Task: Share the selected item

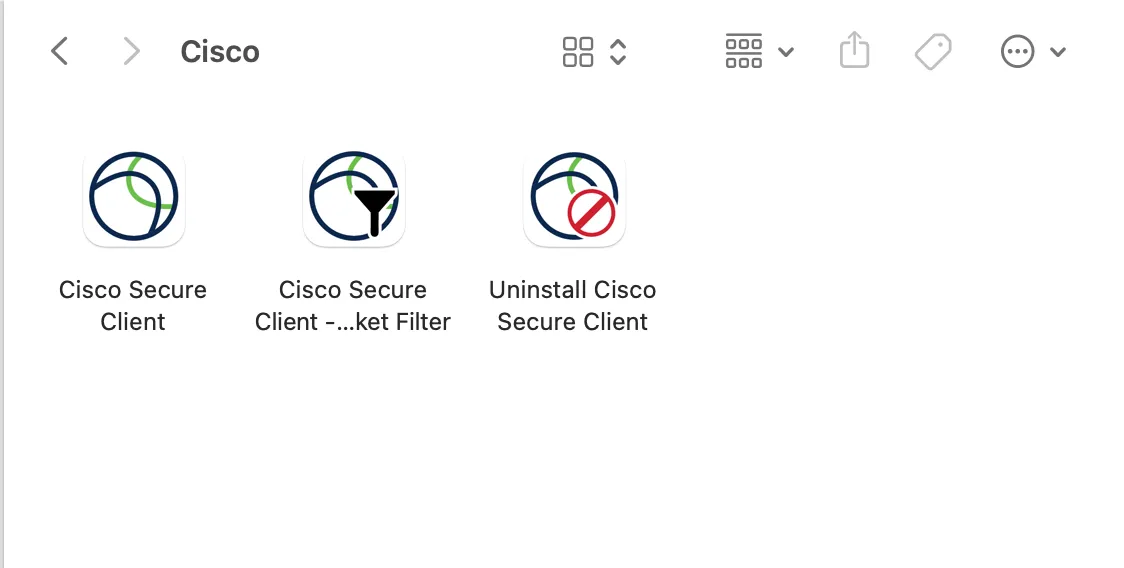Action: (854, 51)
